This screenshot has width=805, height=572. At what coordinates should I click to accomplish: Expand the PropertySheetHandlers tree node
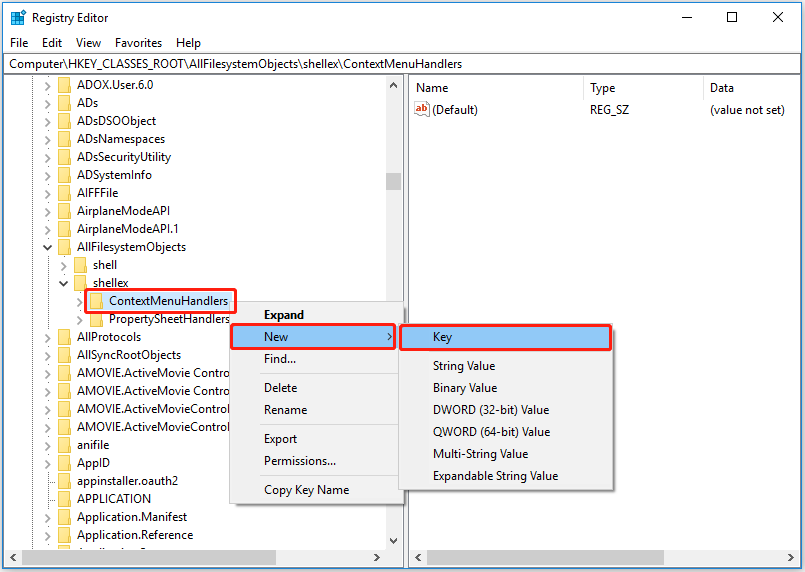(80, 320)
